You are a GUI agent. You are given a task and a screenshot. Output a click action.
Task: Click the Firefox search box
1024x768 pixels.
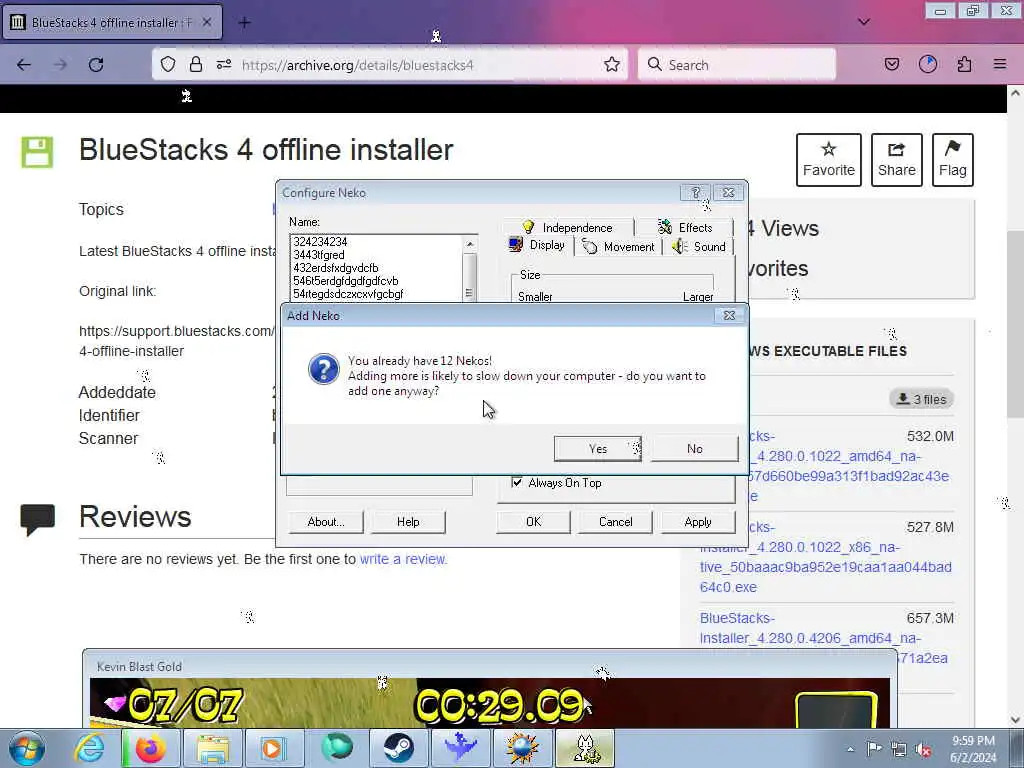click(737, 64)
